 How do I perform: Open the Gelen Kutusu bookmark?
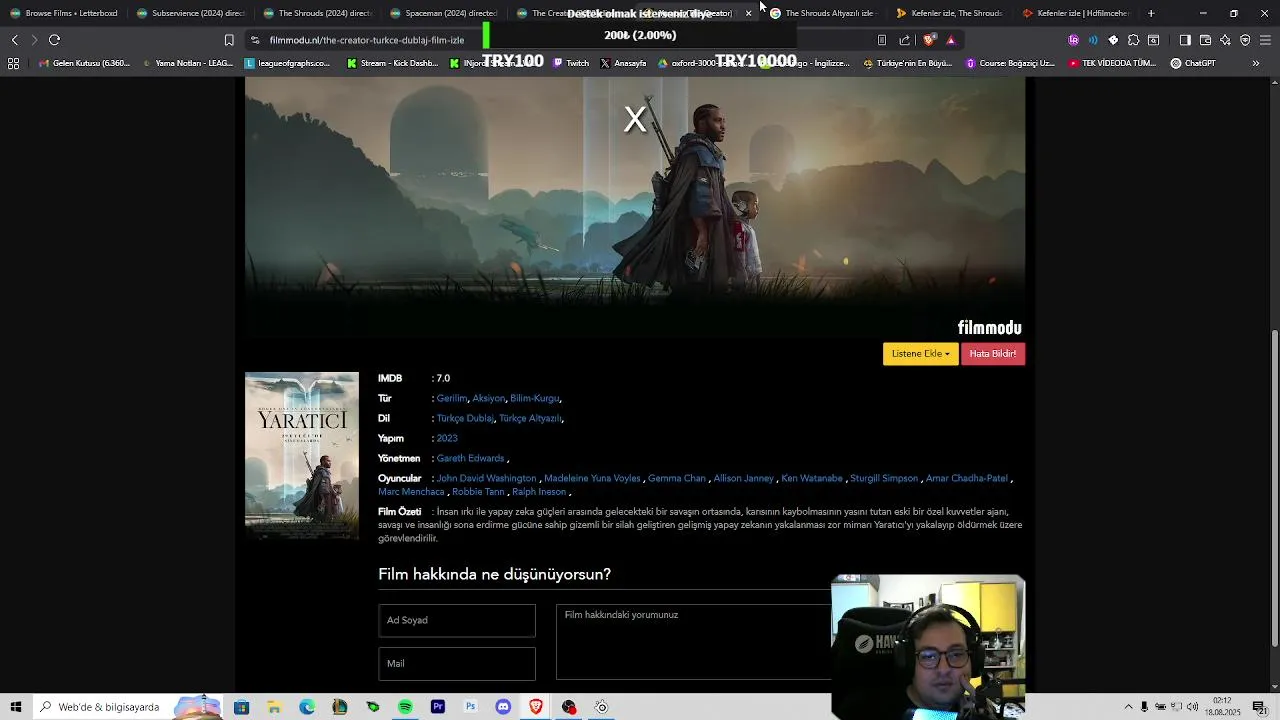[84, 63]
